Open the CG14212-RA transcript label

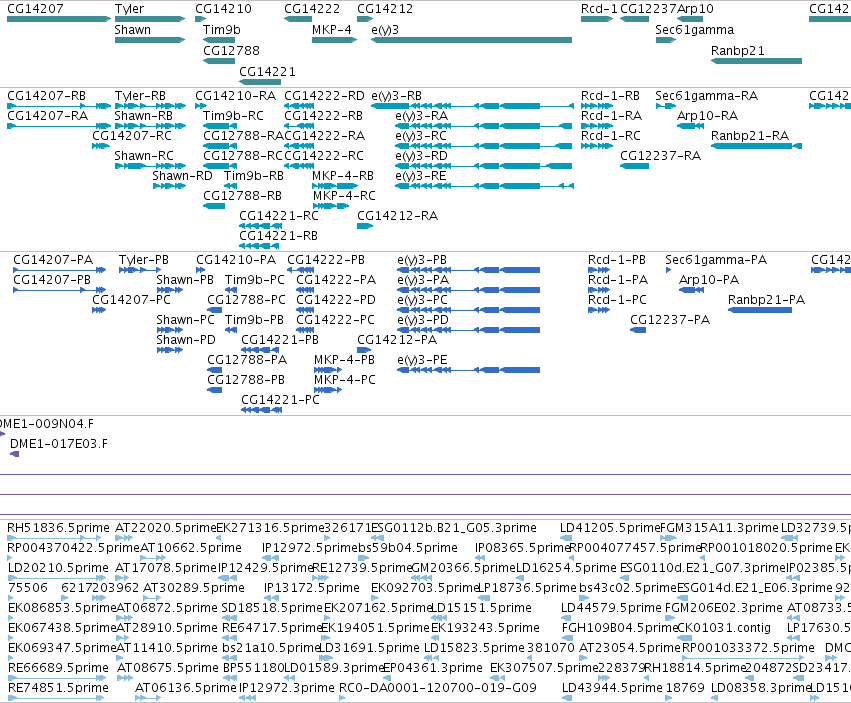pos(397,216)
